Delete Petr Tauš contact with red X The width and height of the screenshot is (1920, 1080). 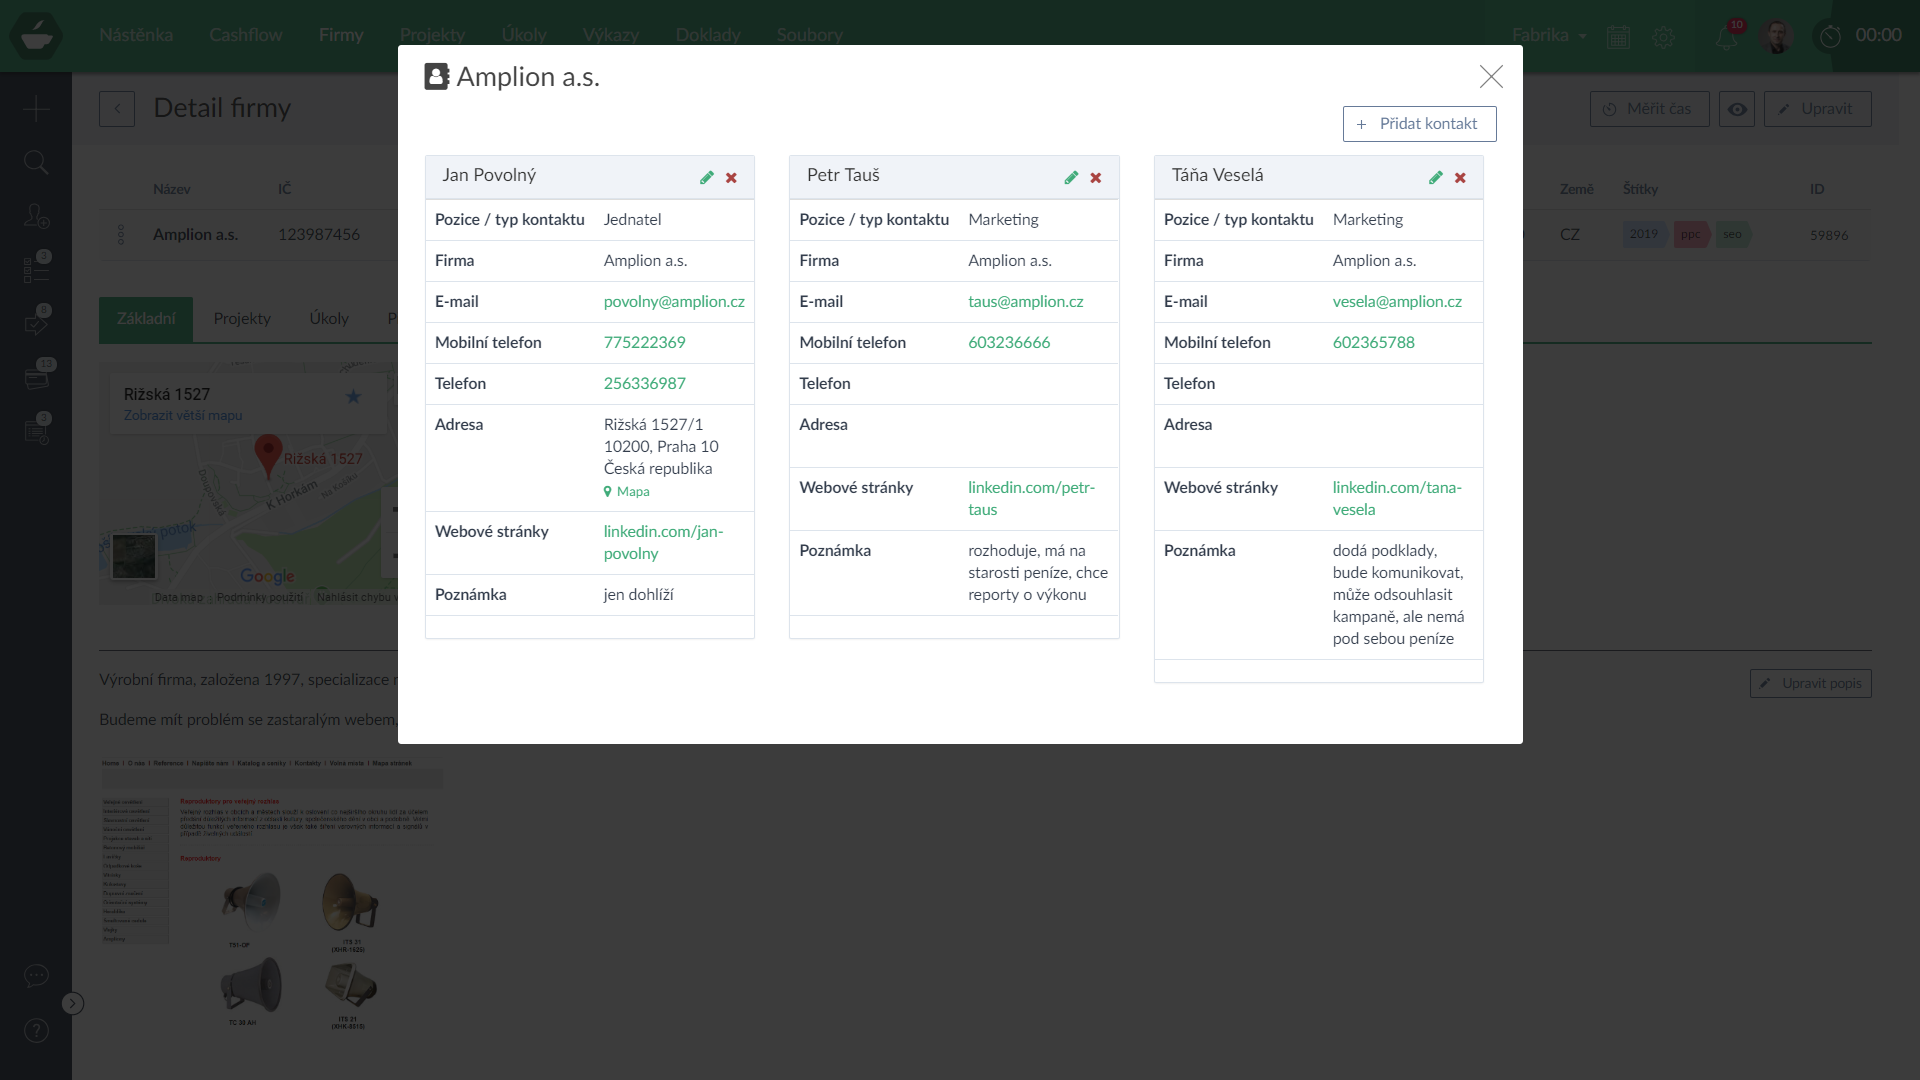pos(1096,178)
